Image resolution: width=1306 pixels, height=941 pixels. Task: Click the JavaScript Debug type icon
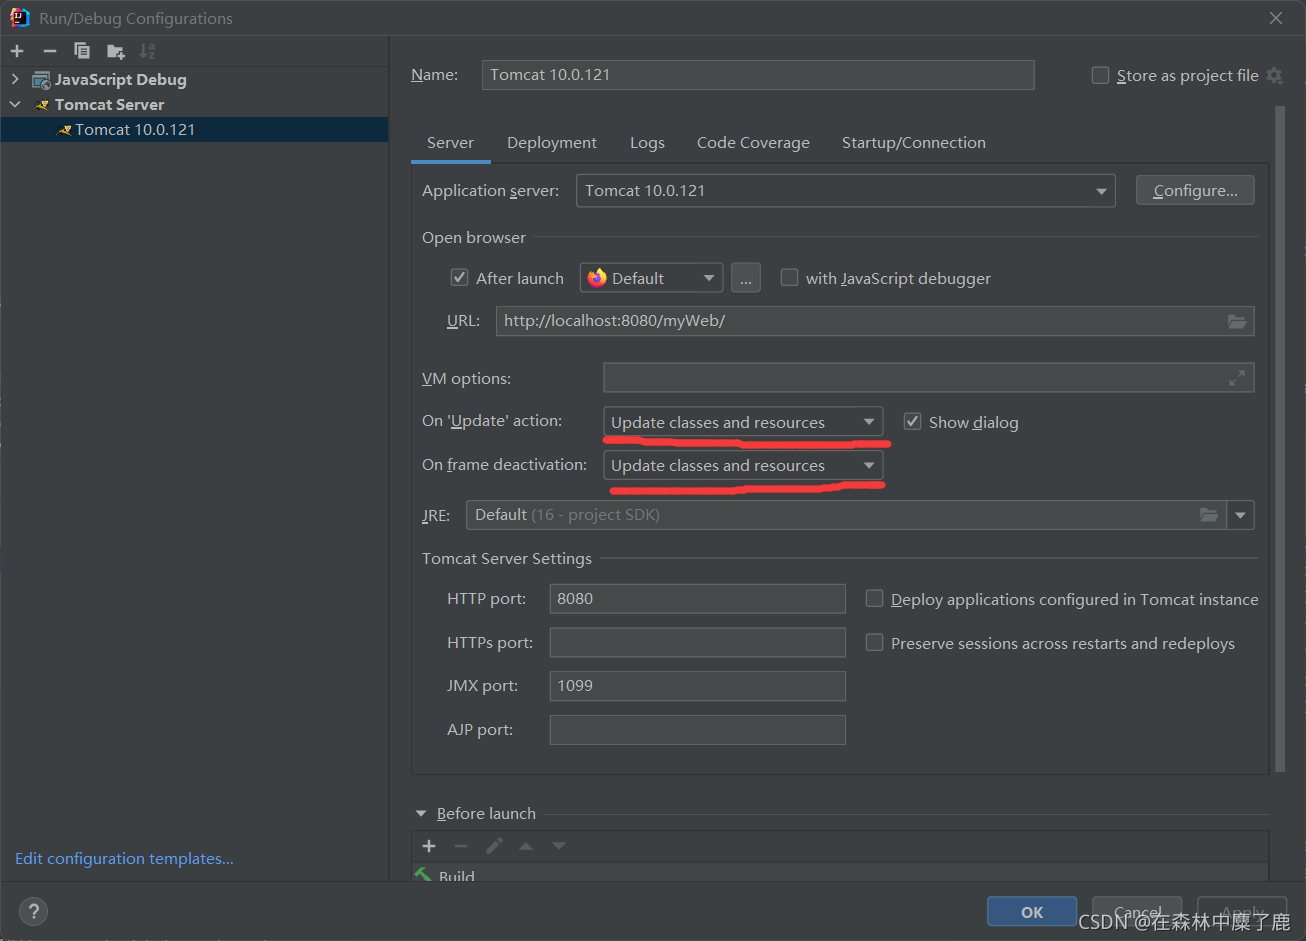[41, 80]
